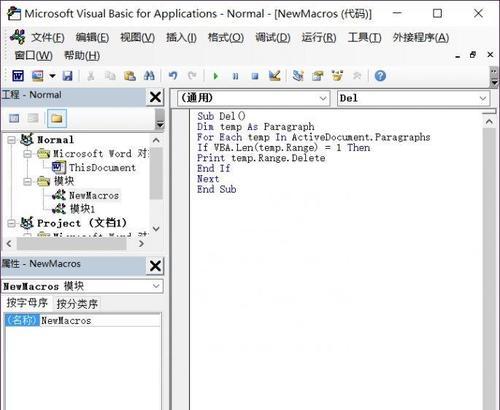Screen dimensions: 500x410
Task: Click the View Microsoft Word toolbar icon
Action: click(18, 76)
